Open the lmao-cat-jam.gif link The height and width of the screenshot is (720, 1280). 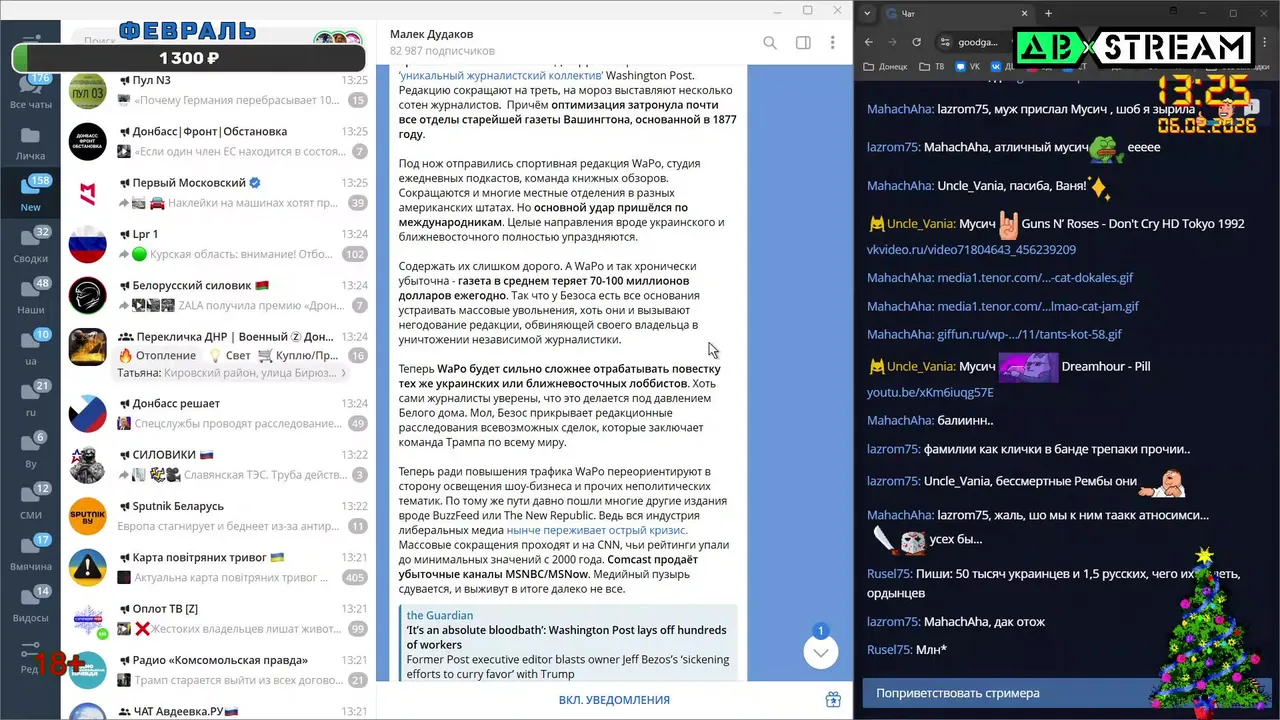pyautogui.click(x=1038, y=306)
